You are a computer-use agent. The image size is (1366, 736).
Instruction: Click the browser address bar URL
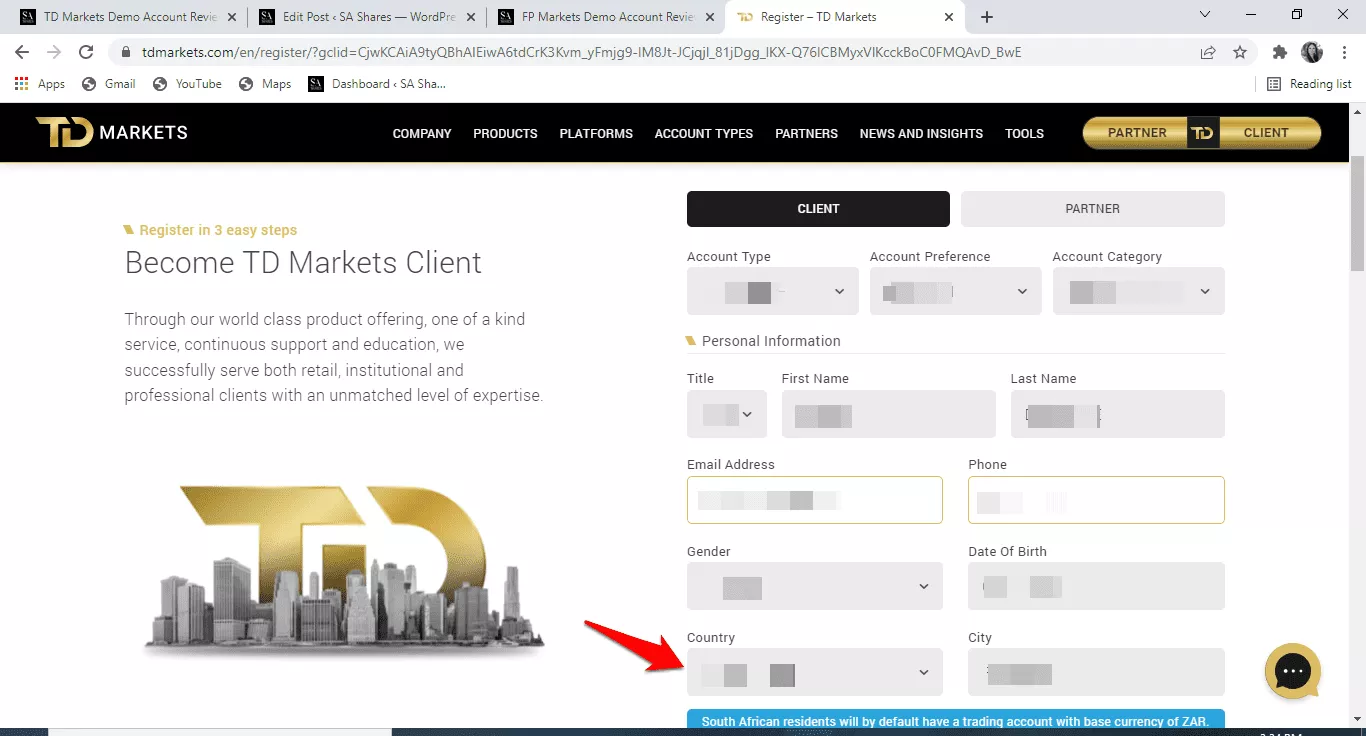pos(581,52)
